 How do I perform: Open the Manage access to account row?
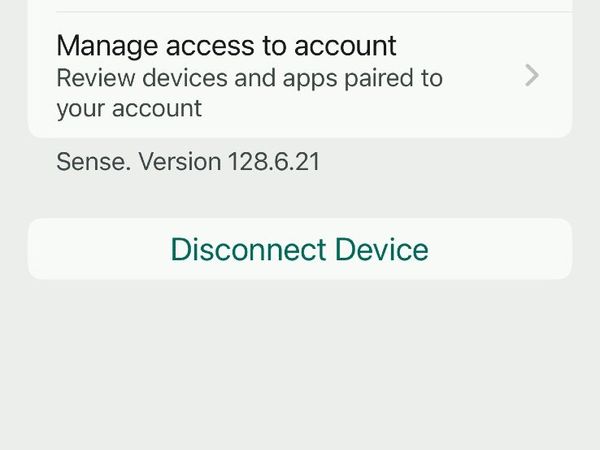click(226, 46)
